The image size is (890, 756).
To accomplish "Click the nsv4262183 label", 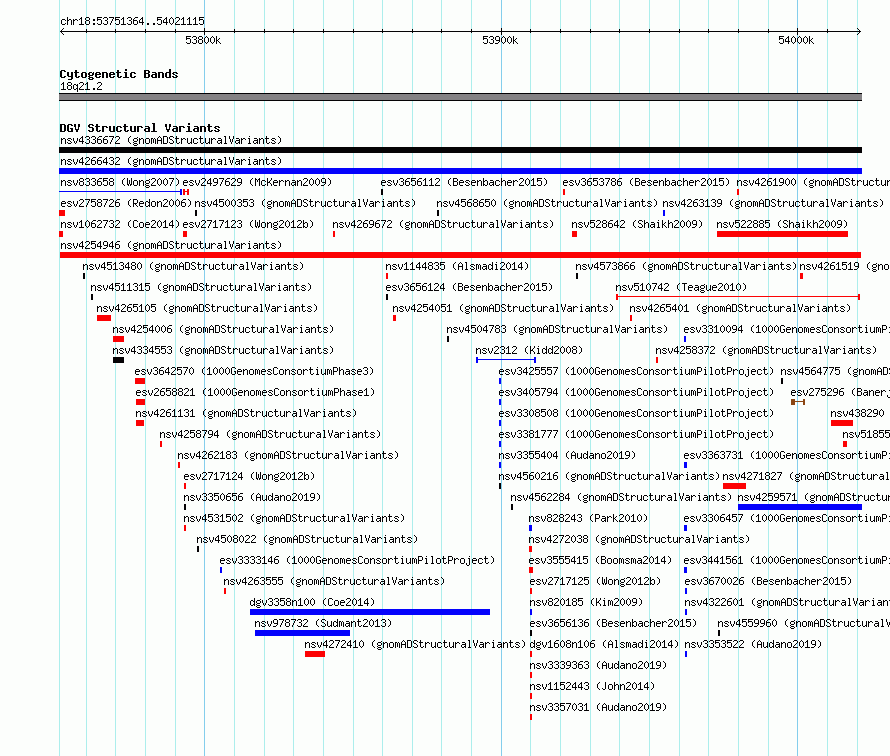I will coord(288,455).
